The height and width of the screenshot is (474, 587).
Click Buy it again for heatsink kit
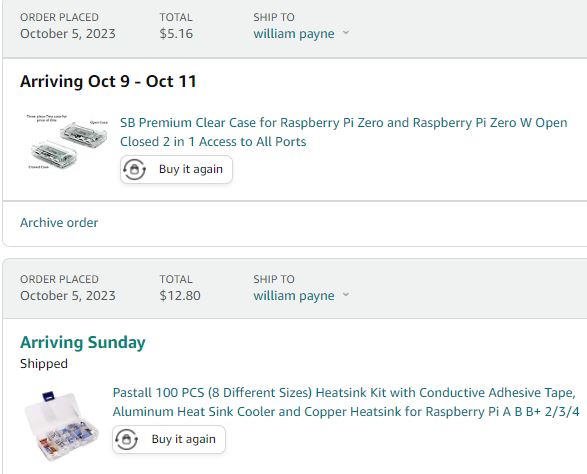(x=169, y=440)
